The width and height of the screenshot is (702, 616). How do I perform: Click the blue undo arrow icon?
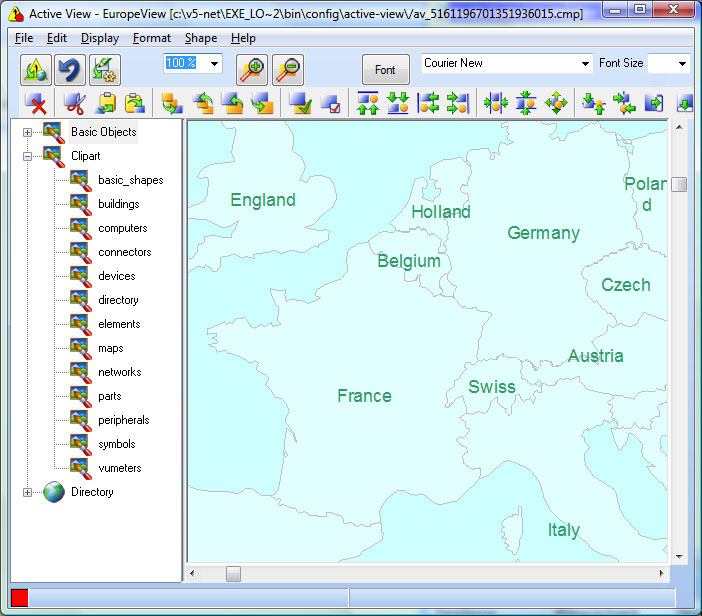click(x=69, y=69)
